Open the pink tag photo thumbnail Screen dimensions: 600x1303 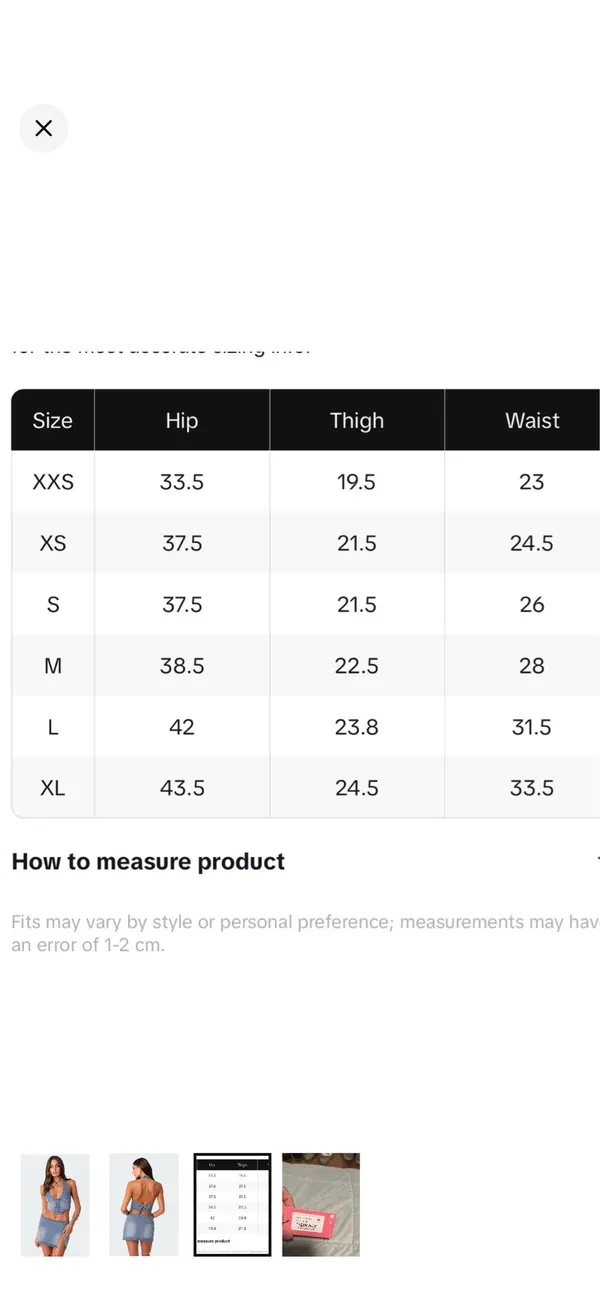[x=321, y=1205]
